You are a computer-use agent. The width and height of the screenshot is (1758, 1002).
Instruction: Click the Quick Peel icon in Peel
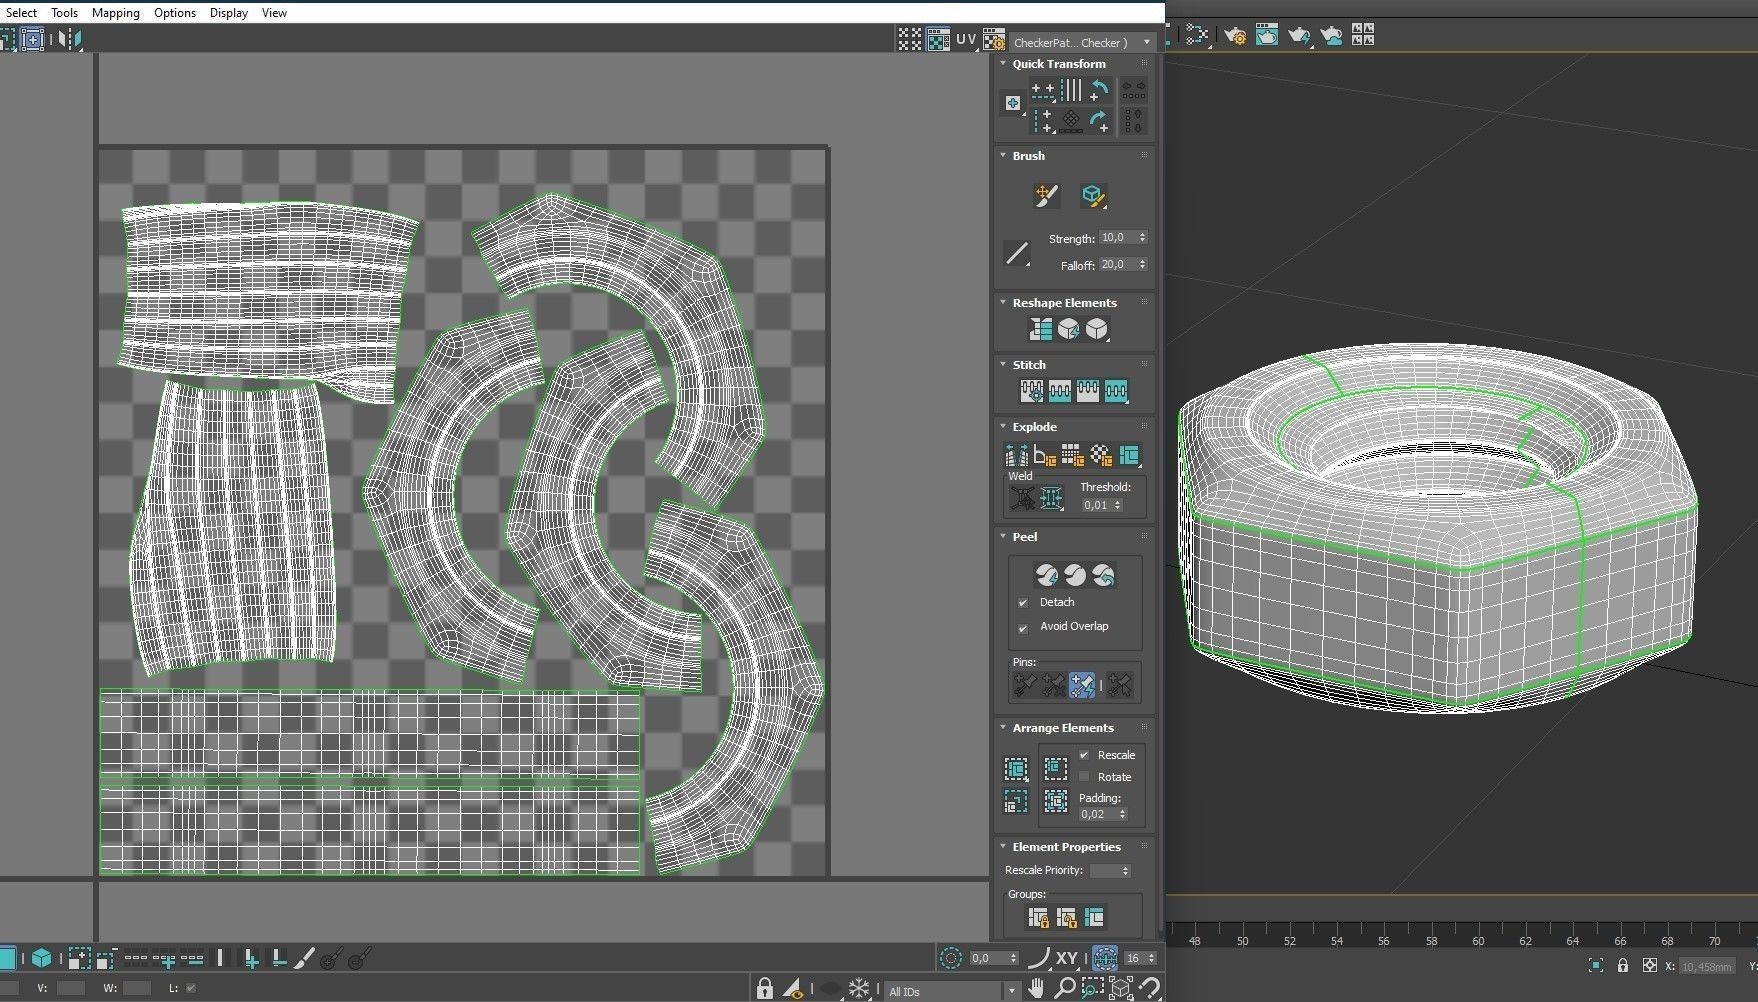tap(1046, 575)
